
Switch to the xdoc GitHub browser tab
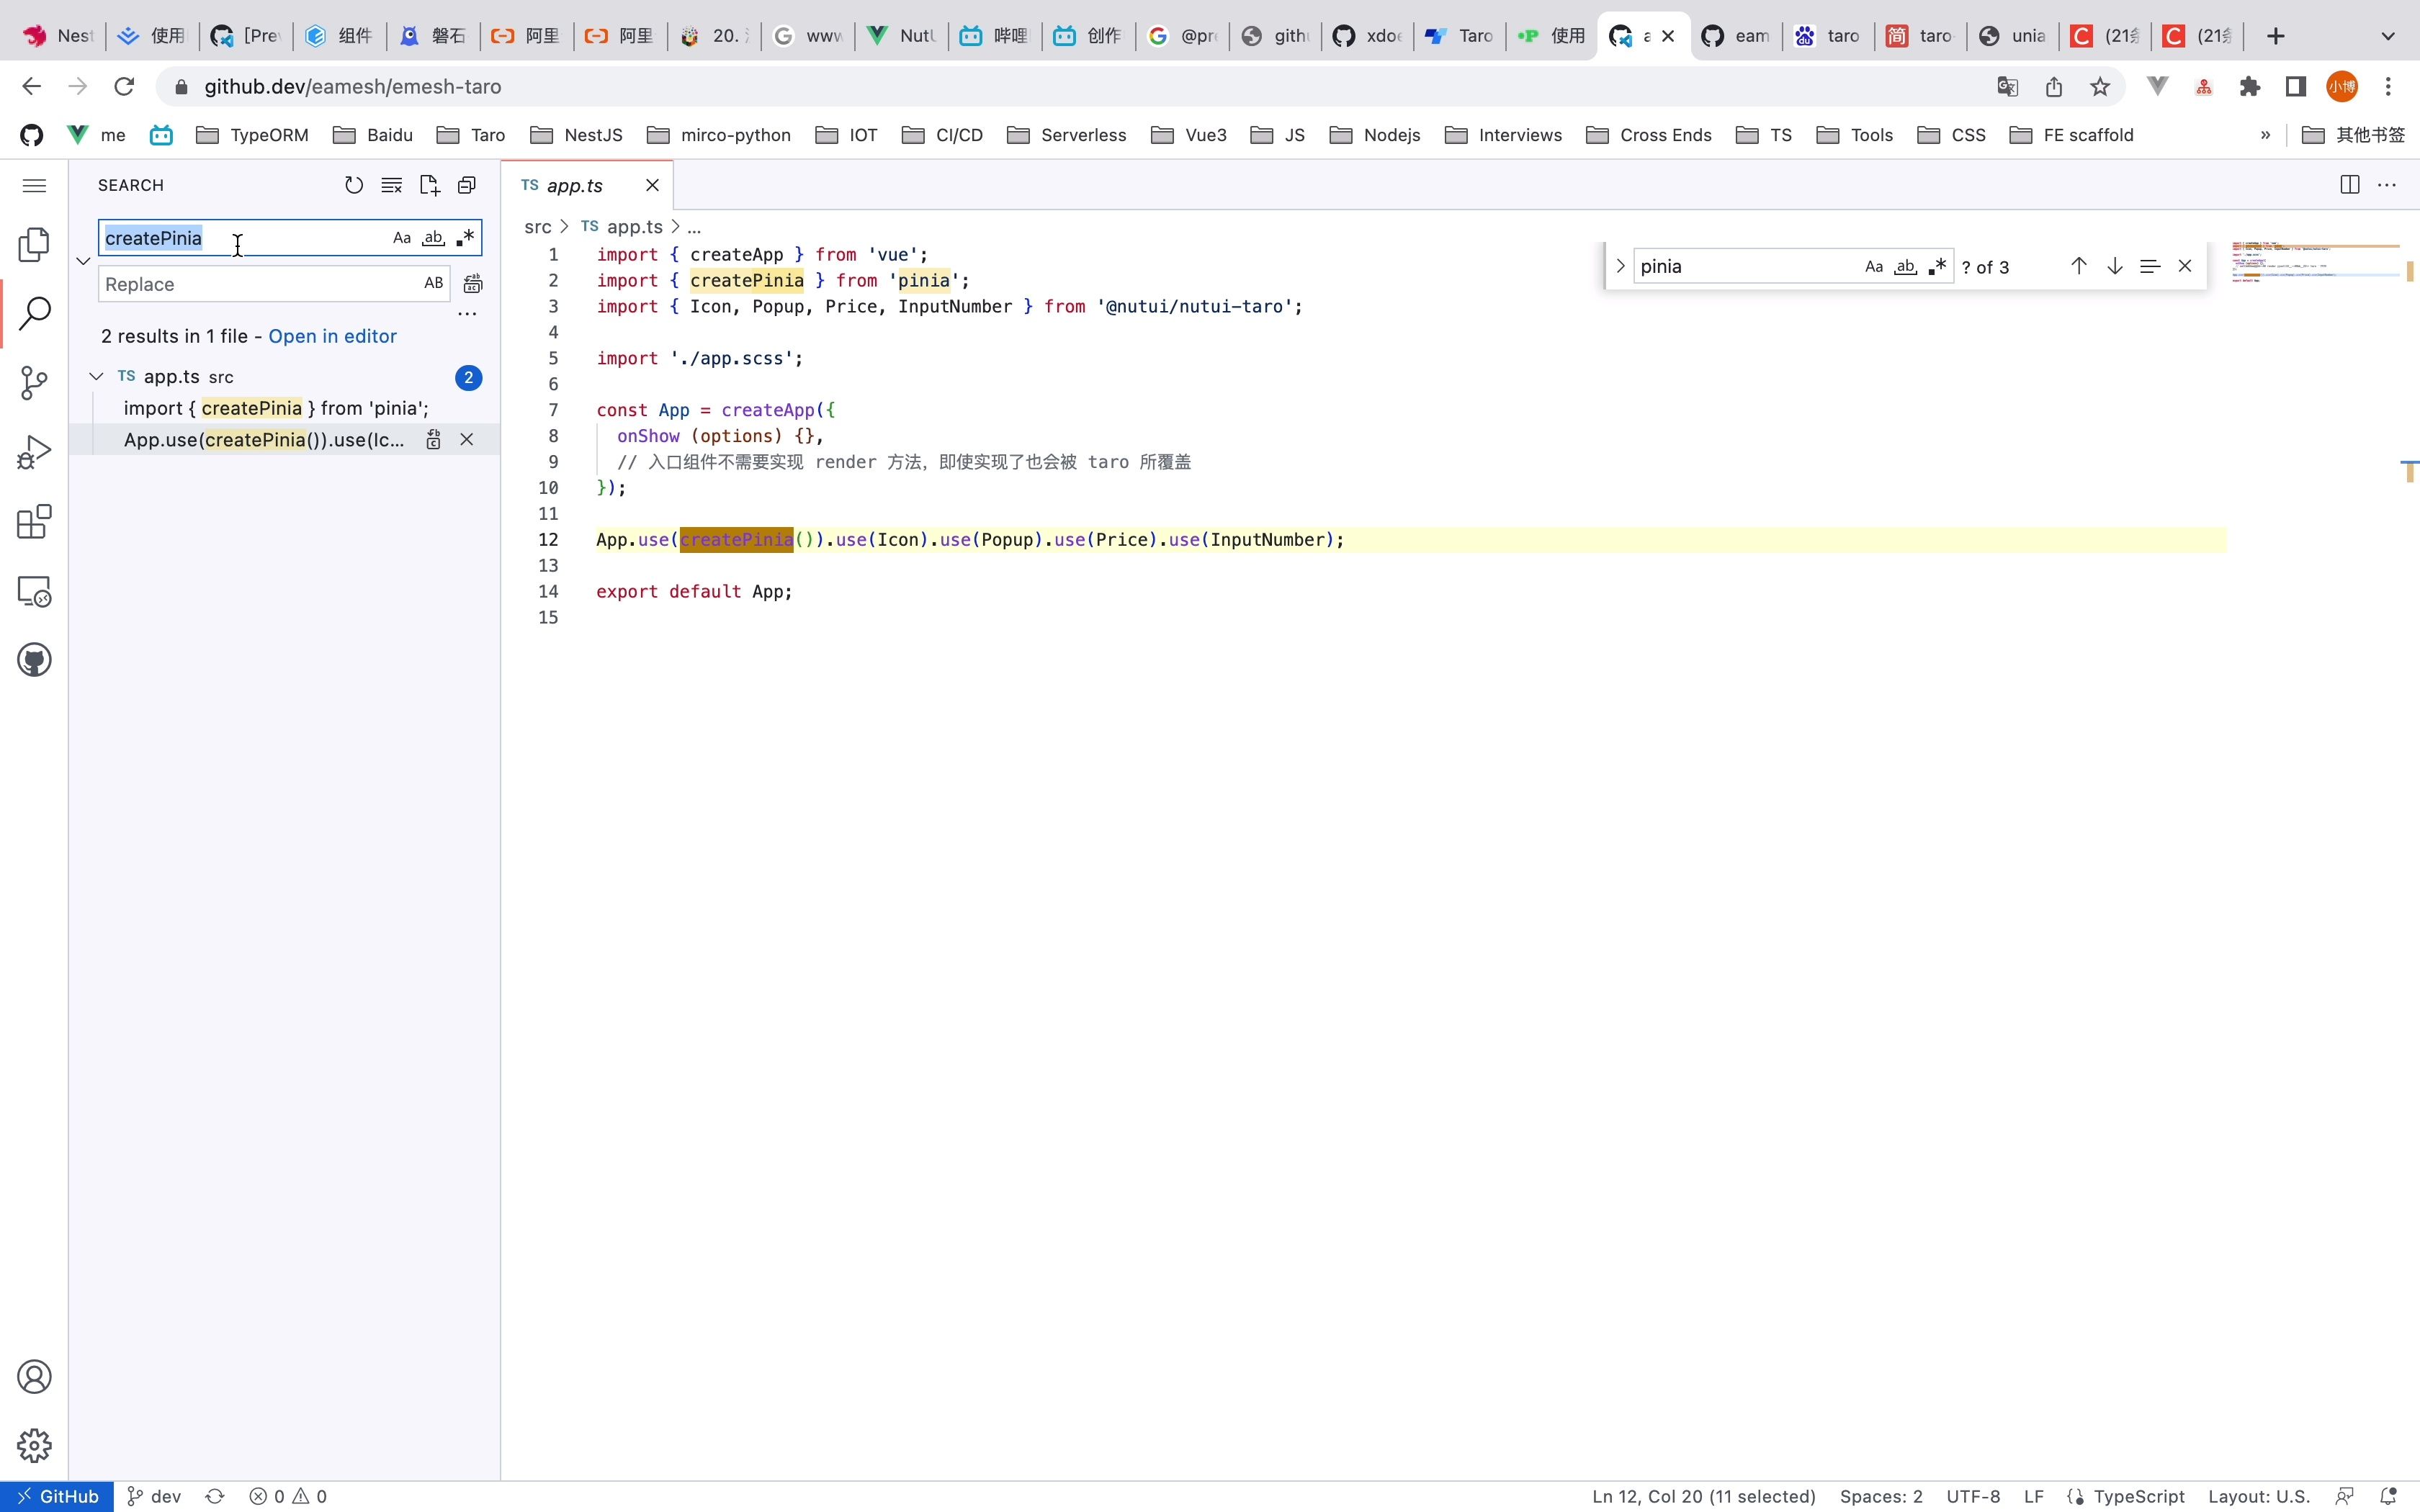point(1367,36)
